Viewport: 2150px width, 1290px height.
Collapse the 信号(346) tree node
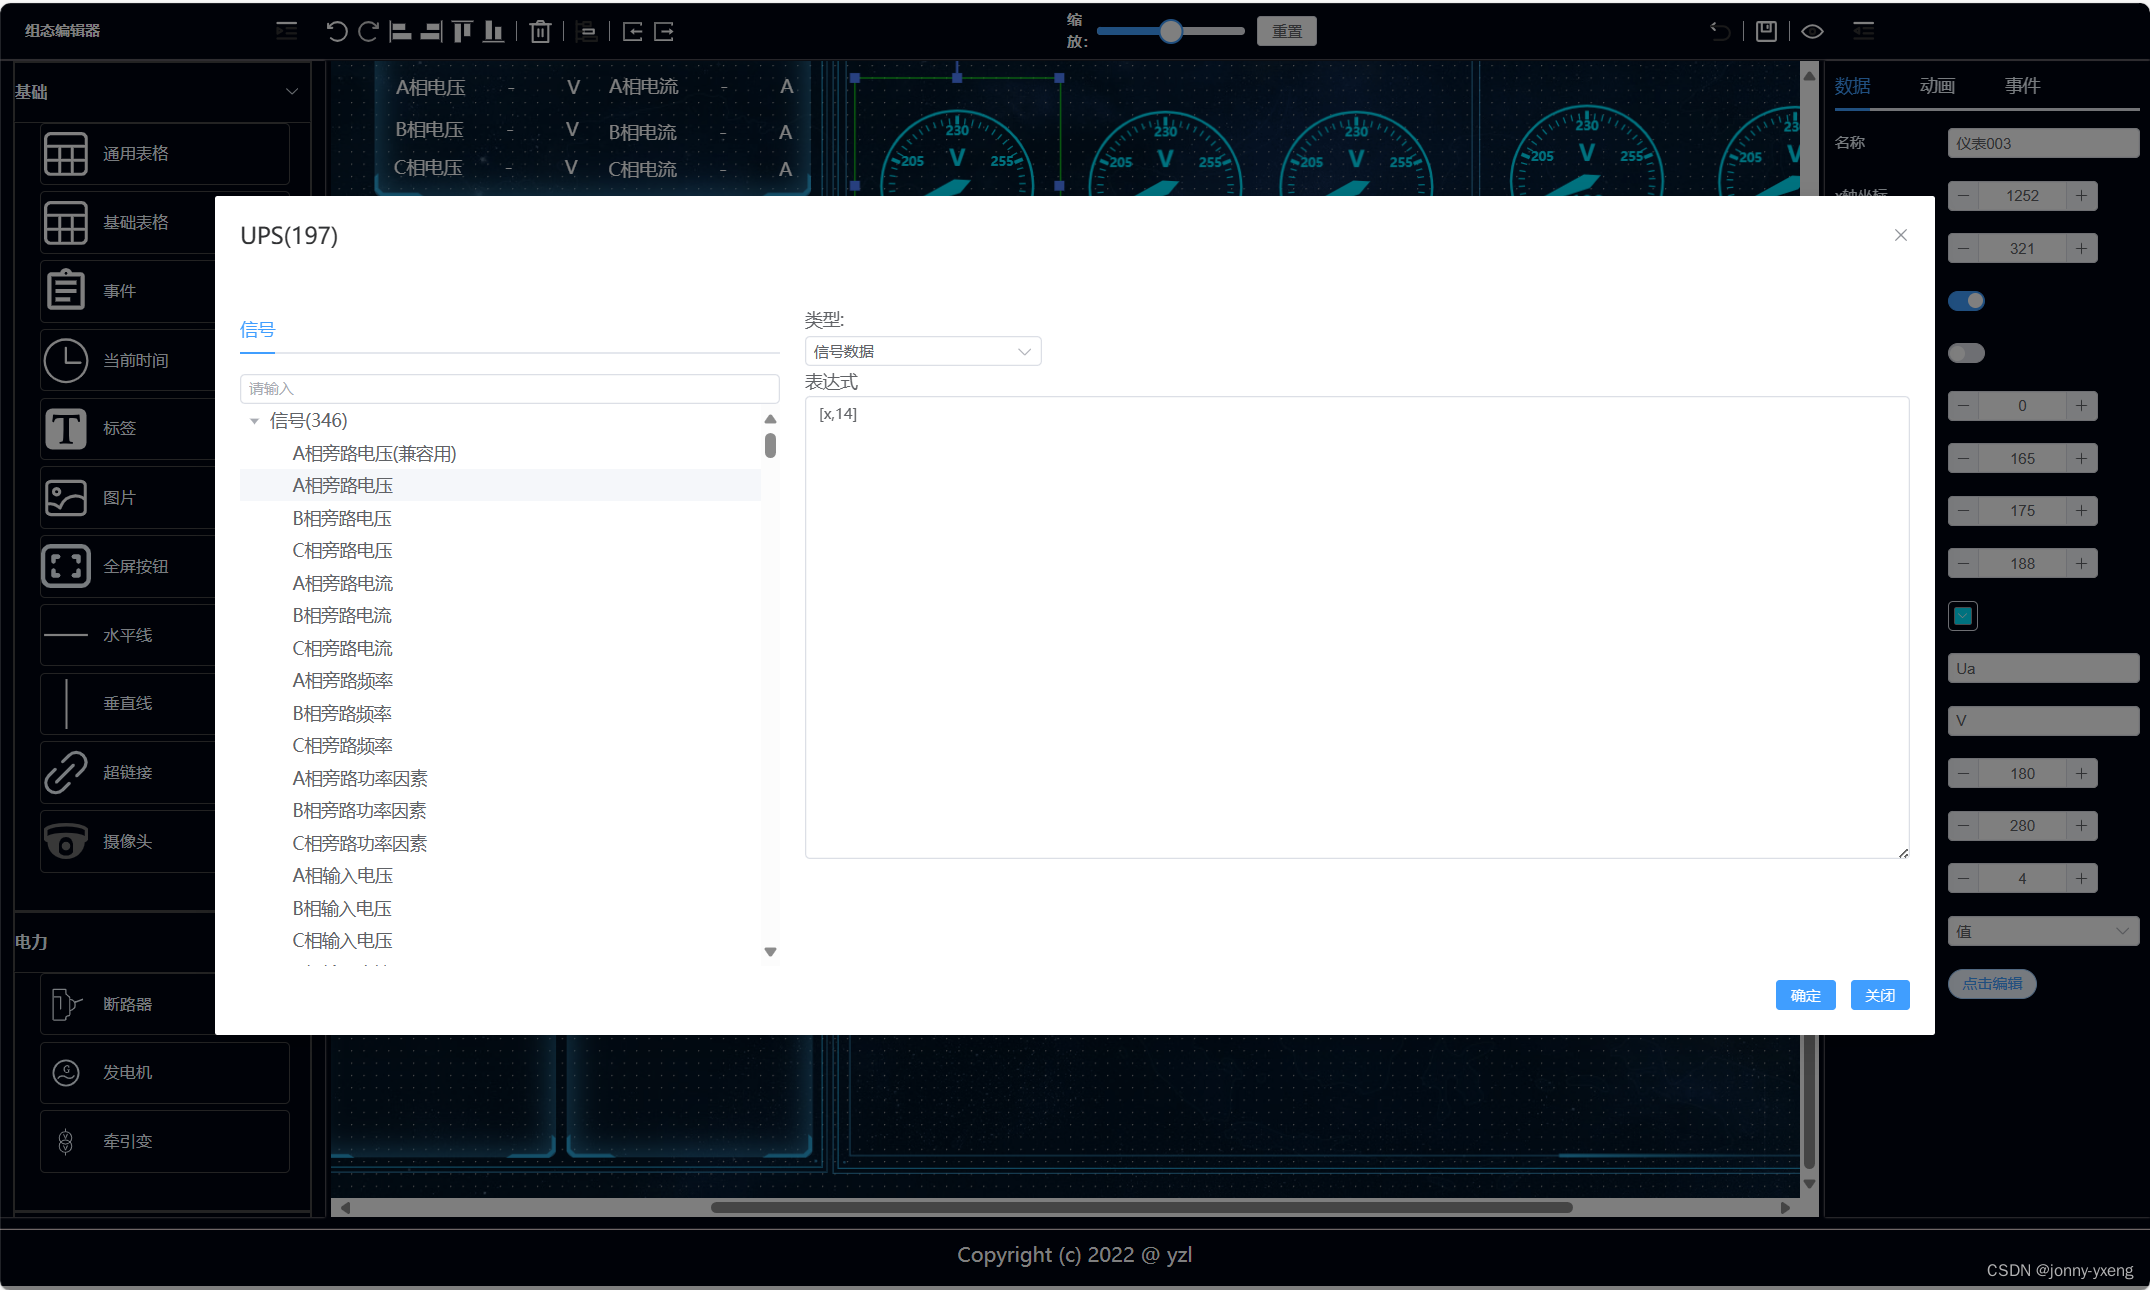(254, 421)
